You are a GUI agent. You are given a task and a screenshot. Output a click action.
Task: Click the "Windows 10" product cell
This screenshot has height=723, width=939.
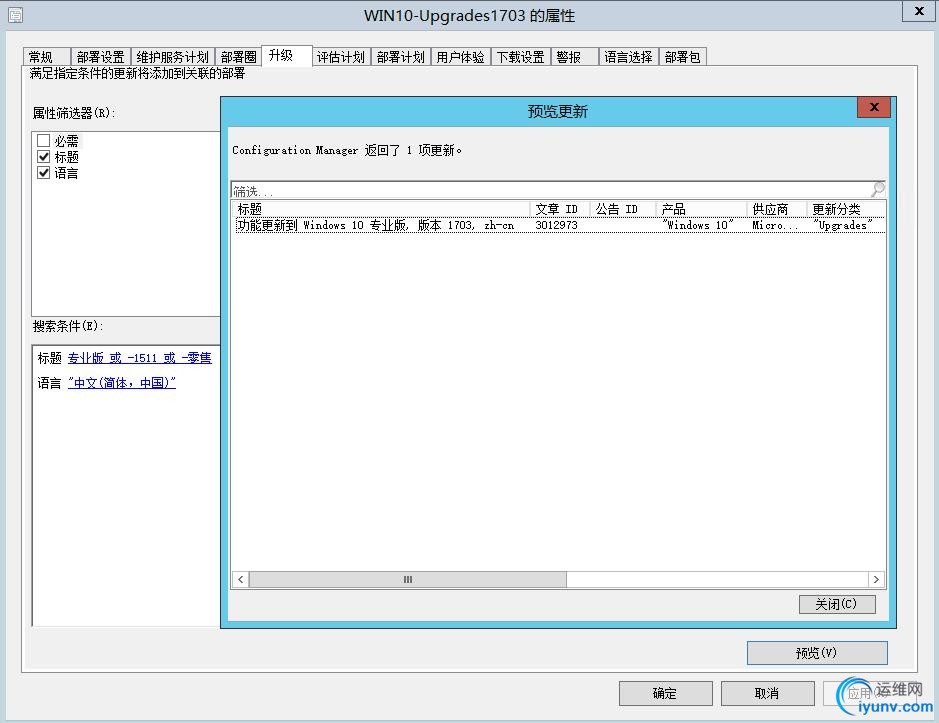click(698, 225)
